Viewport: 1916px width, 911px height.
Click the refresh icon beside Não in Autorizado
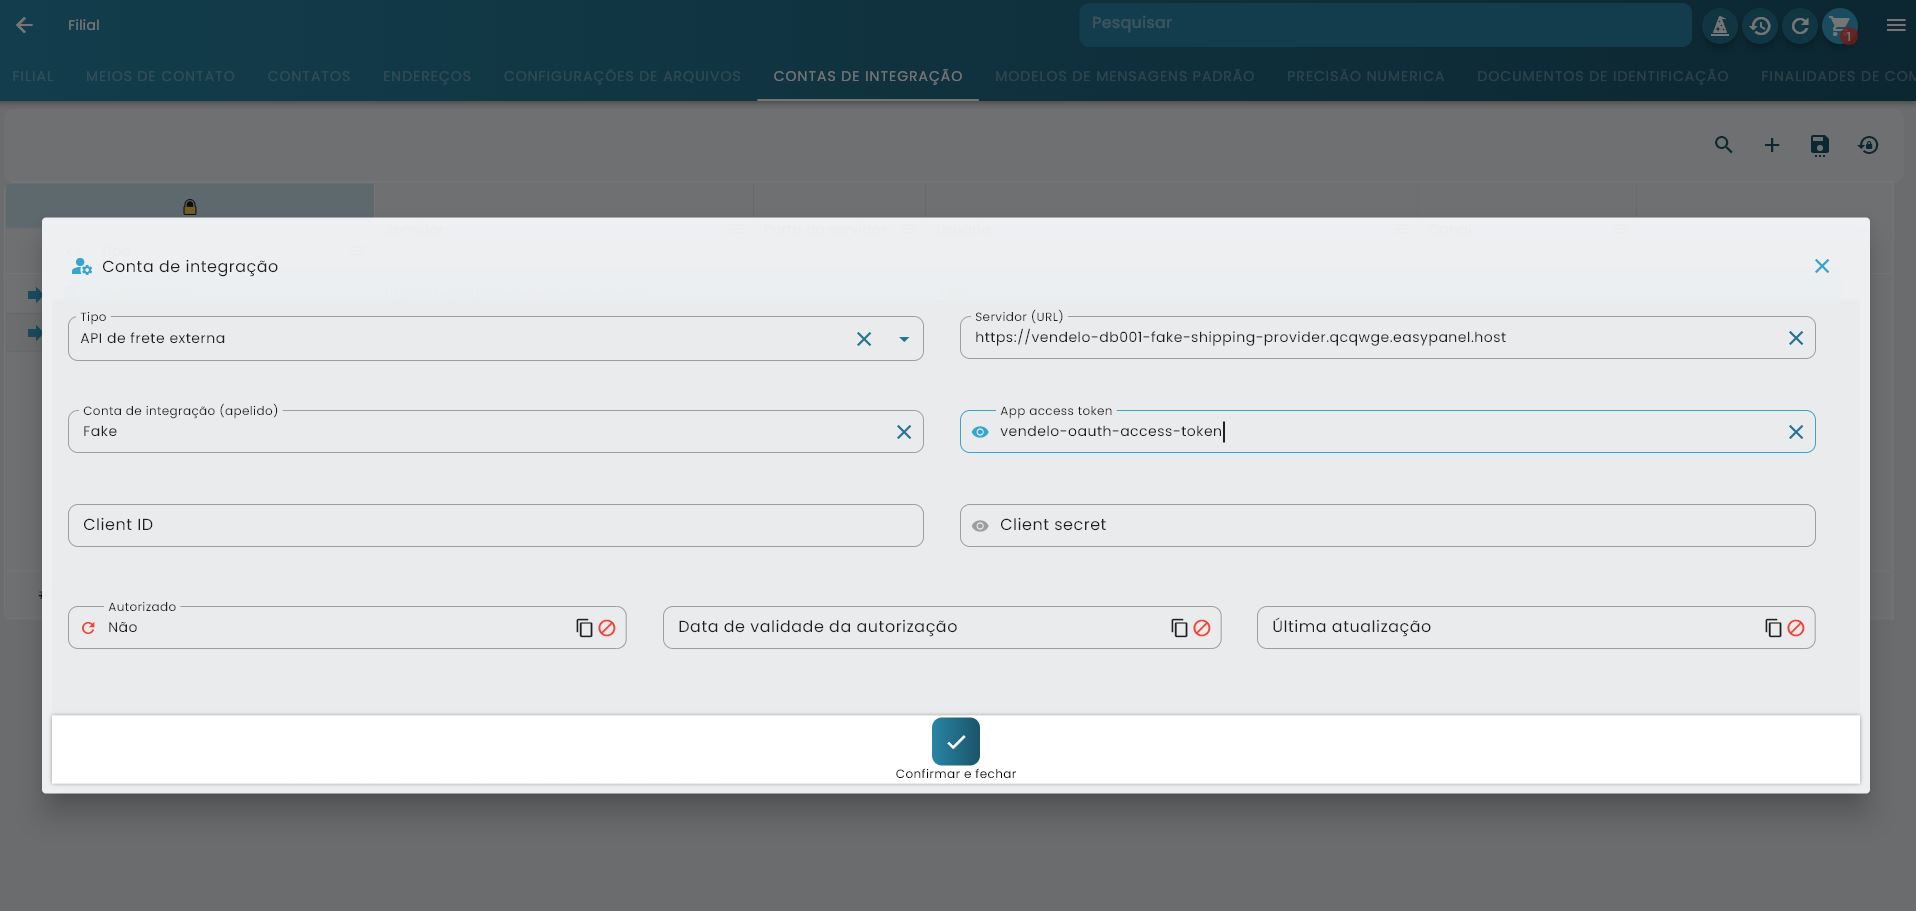click(x=88, y=627)
